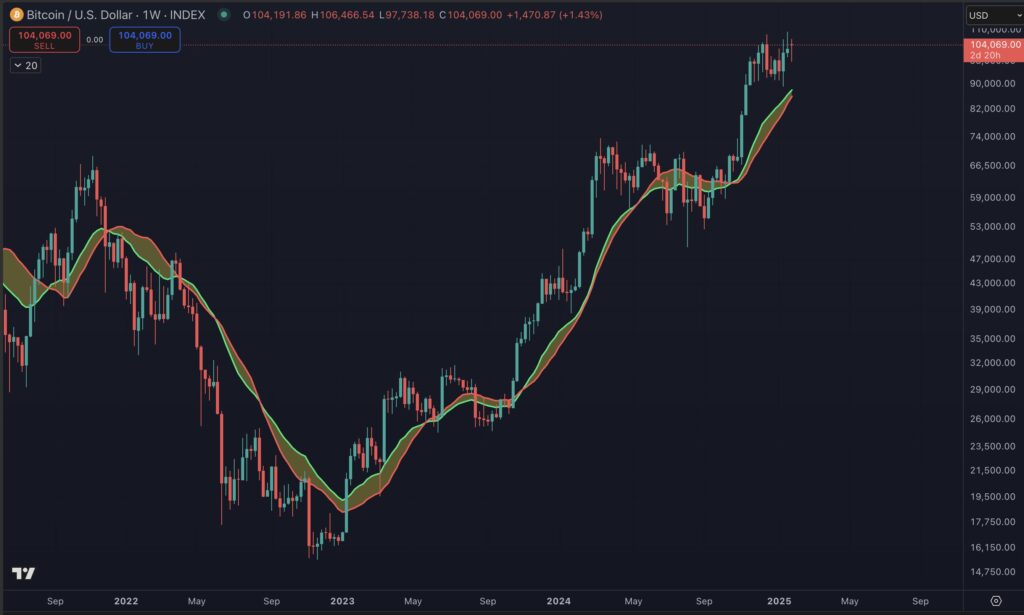
Task: Click the 2022 label on the time axis
Action: tap(126, 601)
